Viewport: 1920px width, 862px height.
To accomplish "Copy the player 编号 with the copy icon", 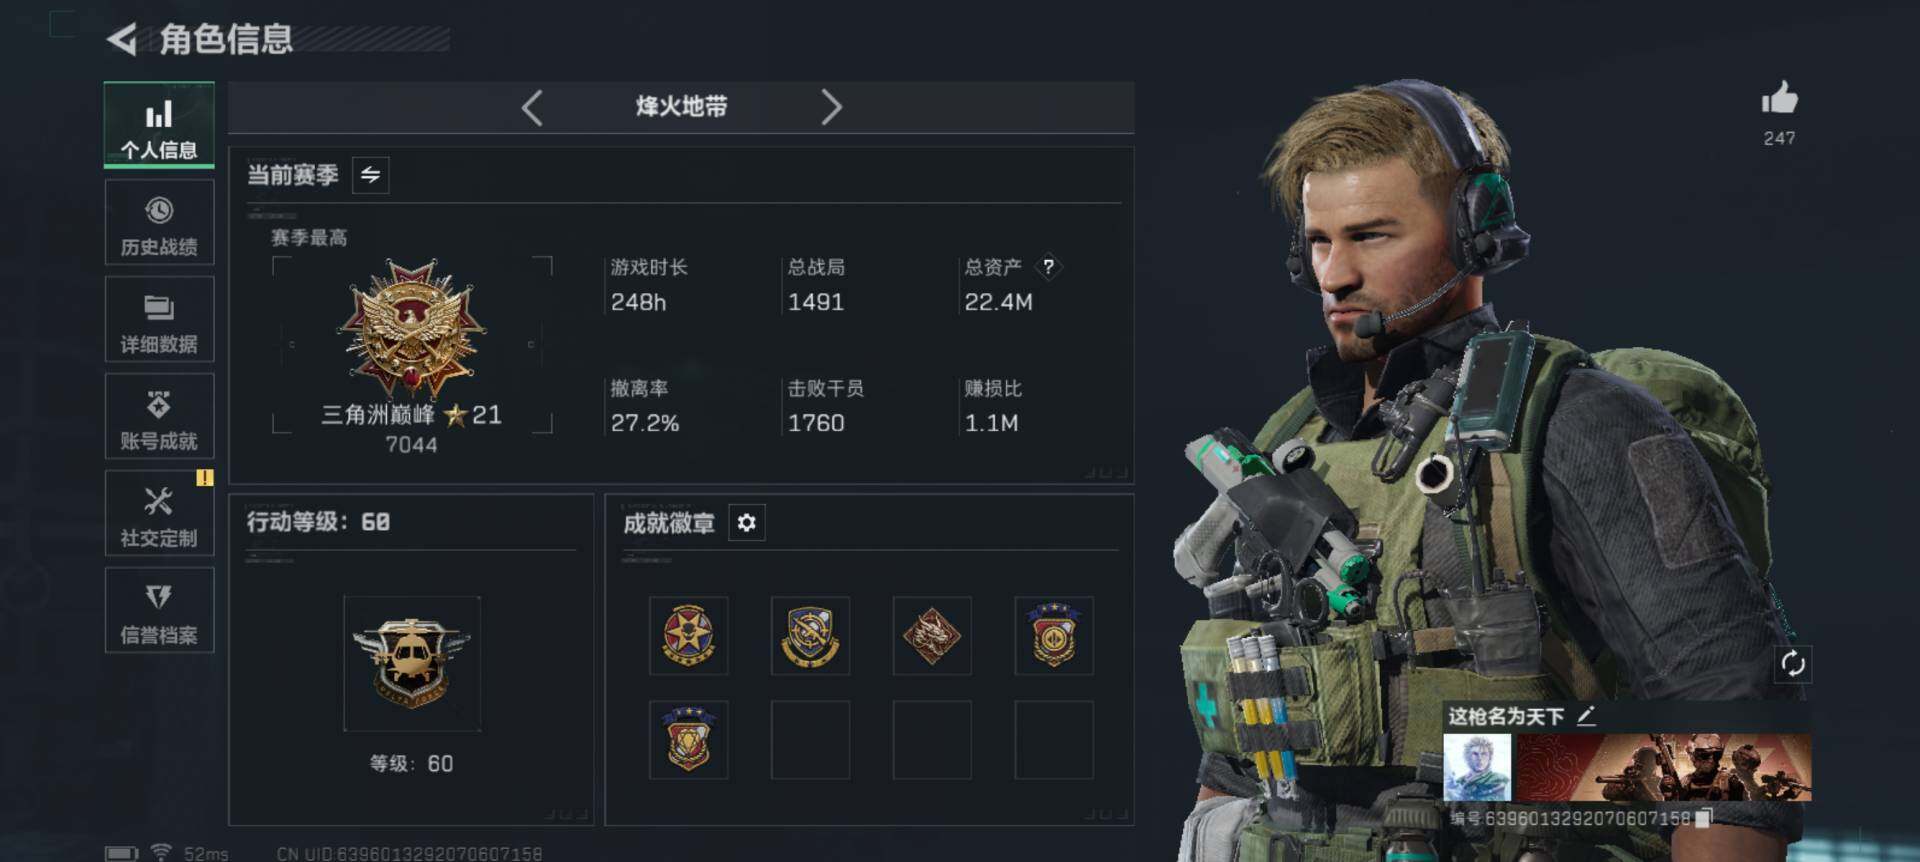I will tap(1703, 818).
